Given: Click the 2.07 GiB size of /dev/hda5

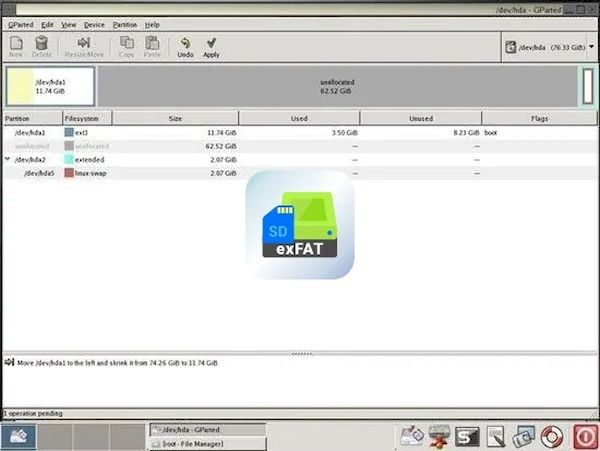Looking at the screenshot, I should [x=223, y=173].
